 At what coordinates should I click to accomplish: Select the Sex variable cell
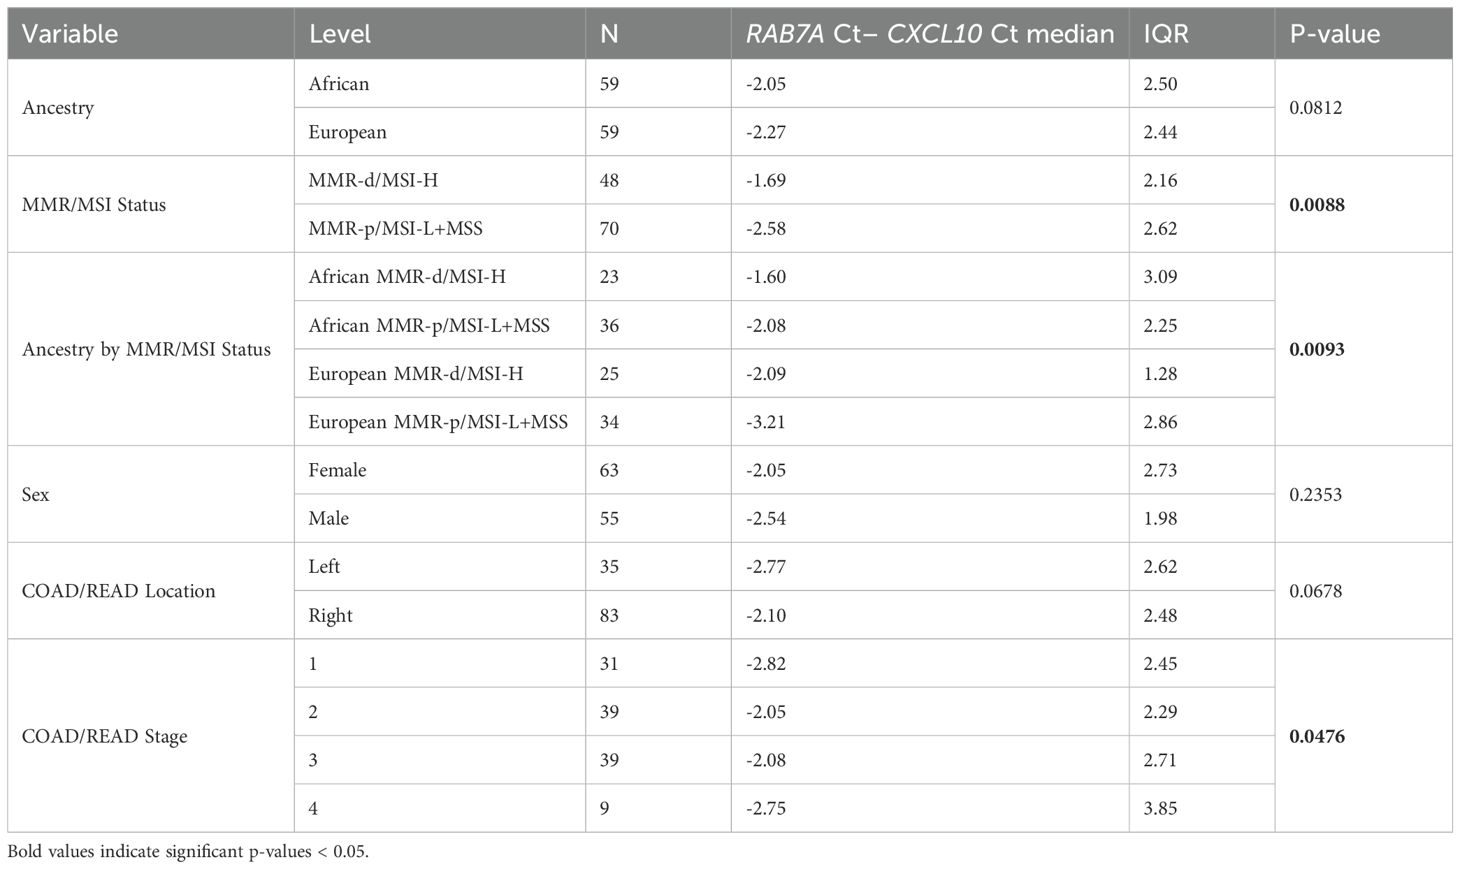click(x=36, y=495)
